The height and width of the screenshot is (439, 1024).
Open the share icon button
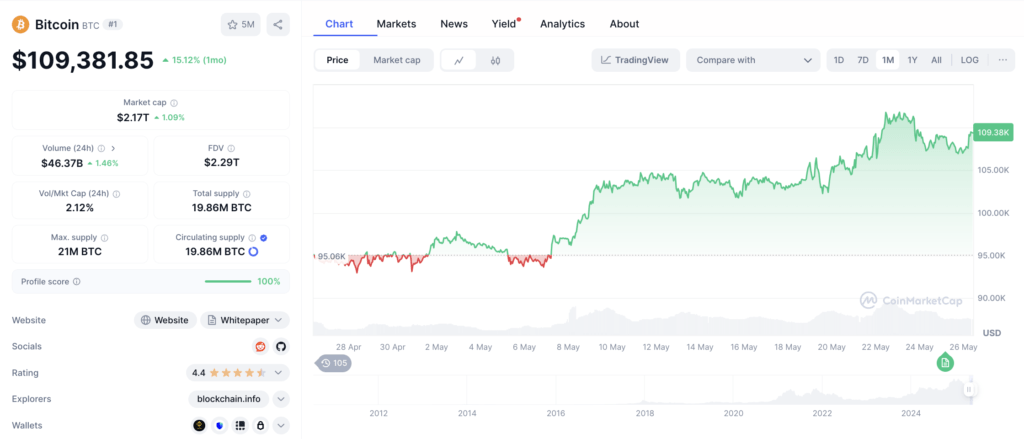click(278, 25)
